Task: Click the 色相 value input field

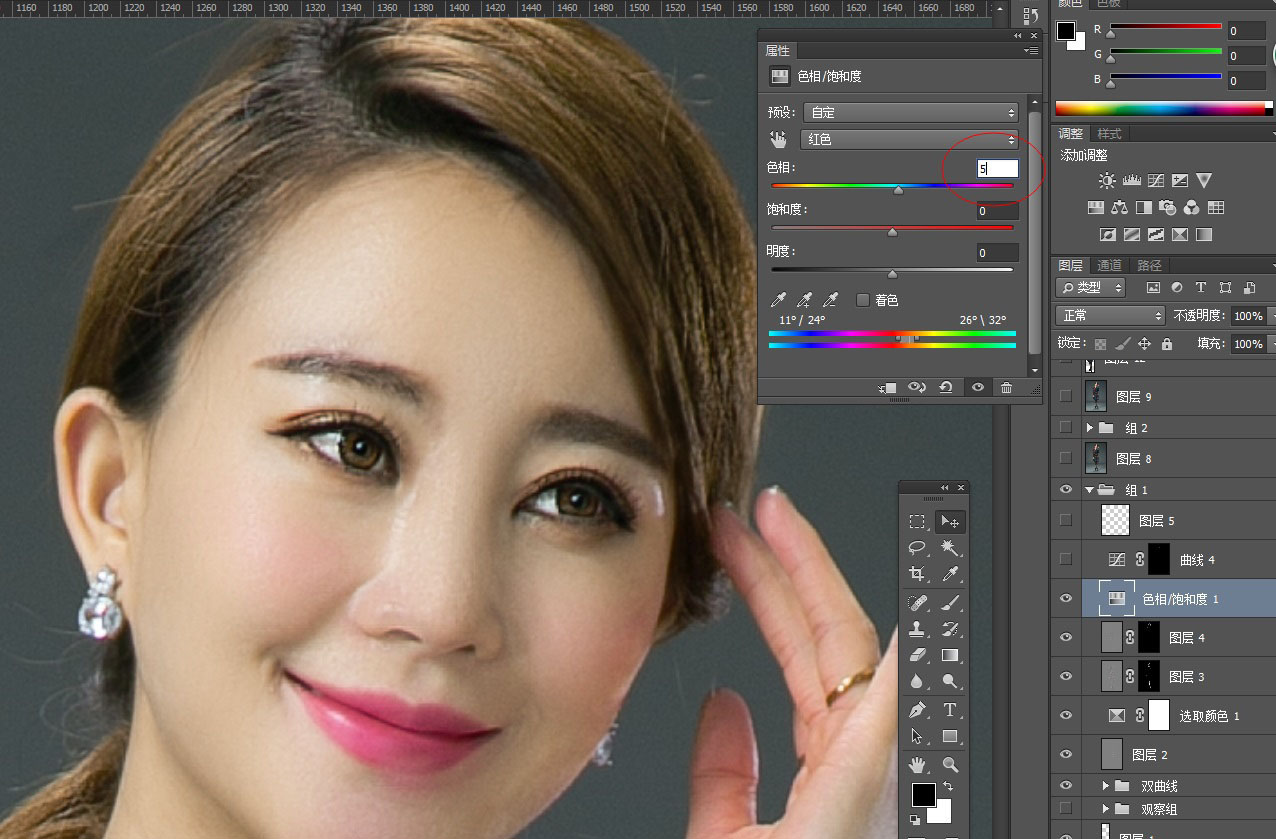Action: click(997, 169)
